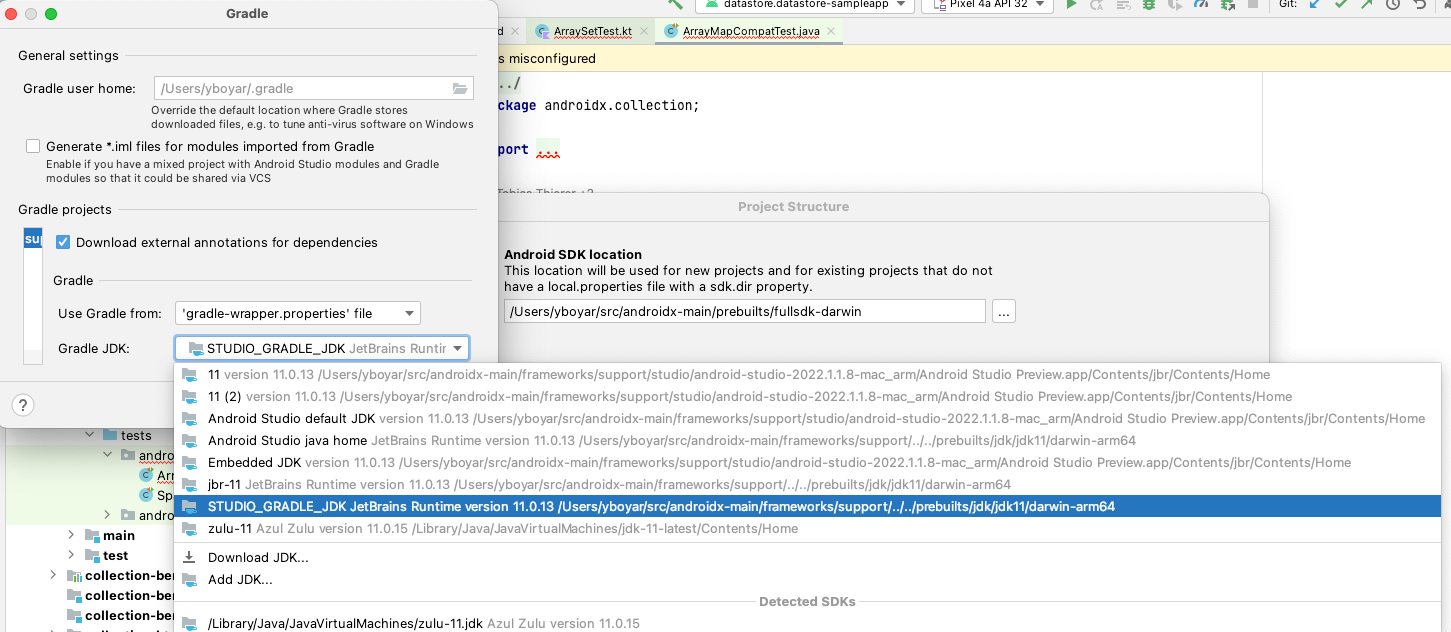The image size is (1451, 632).
Task: Click the ... browse button for SDK location
Action: coord(1004,311)
